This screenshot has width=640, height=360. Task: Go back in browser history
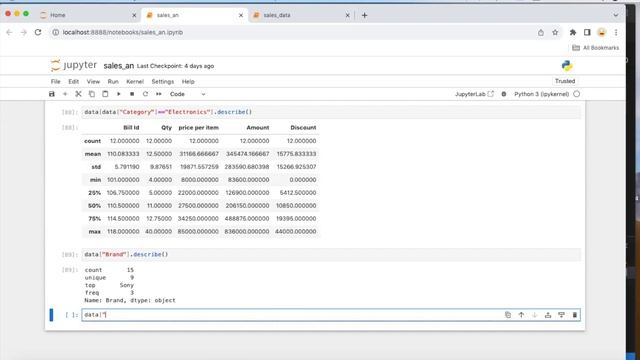coord(9,32)
